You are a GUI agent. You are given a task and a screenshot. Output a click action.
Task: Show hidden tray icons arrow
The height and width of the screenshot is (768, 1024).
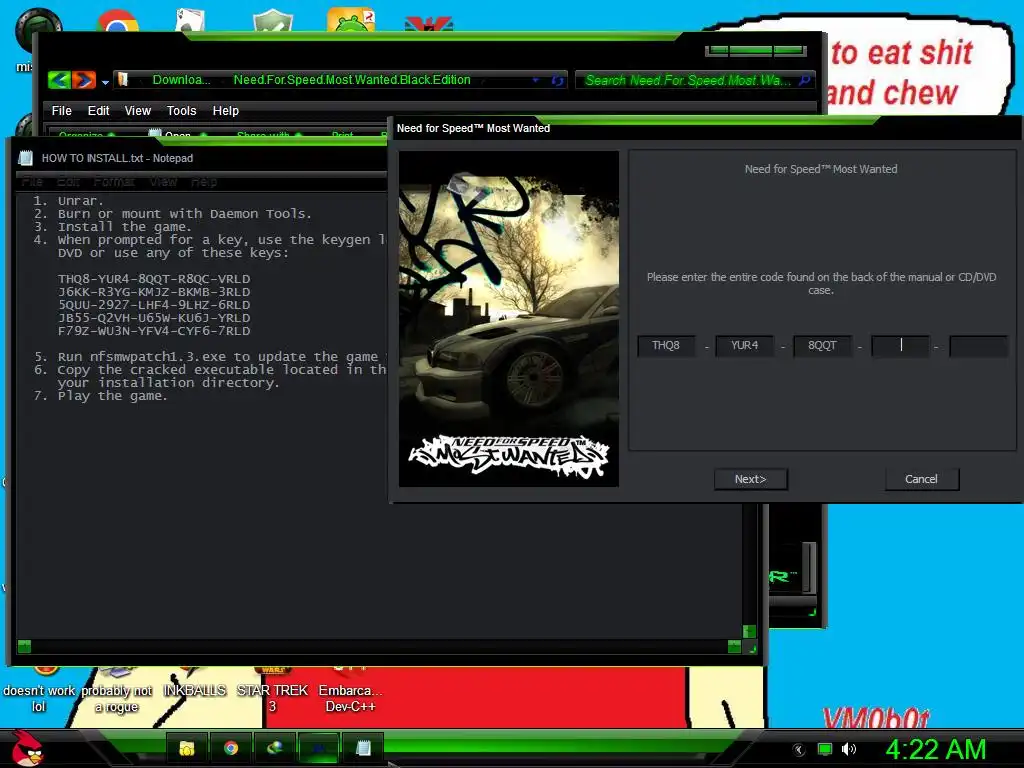coord(799,750)
